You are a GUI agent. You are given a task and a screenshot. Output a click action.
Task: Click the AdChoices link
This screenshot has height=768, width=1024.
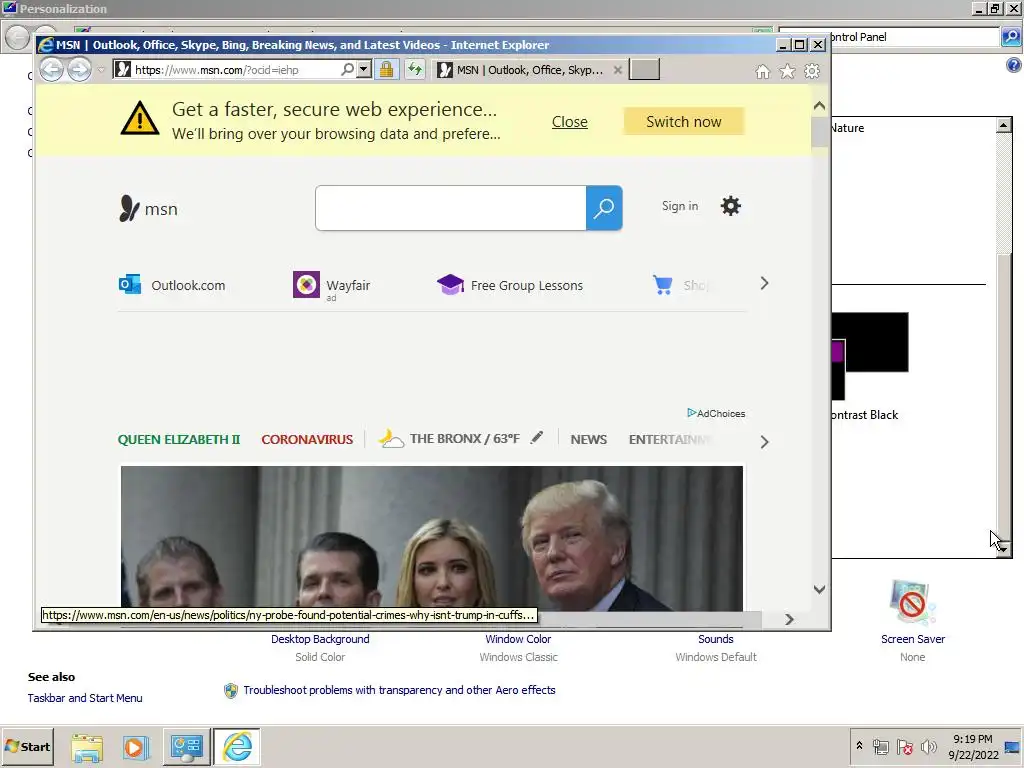click(x=716, y=413)
